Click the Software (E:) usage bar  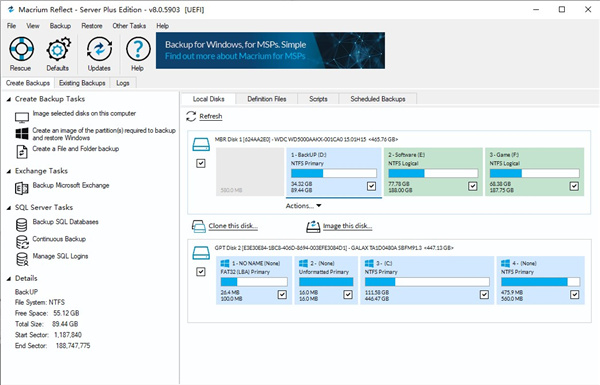(433, 173)
